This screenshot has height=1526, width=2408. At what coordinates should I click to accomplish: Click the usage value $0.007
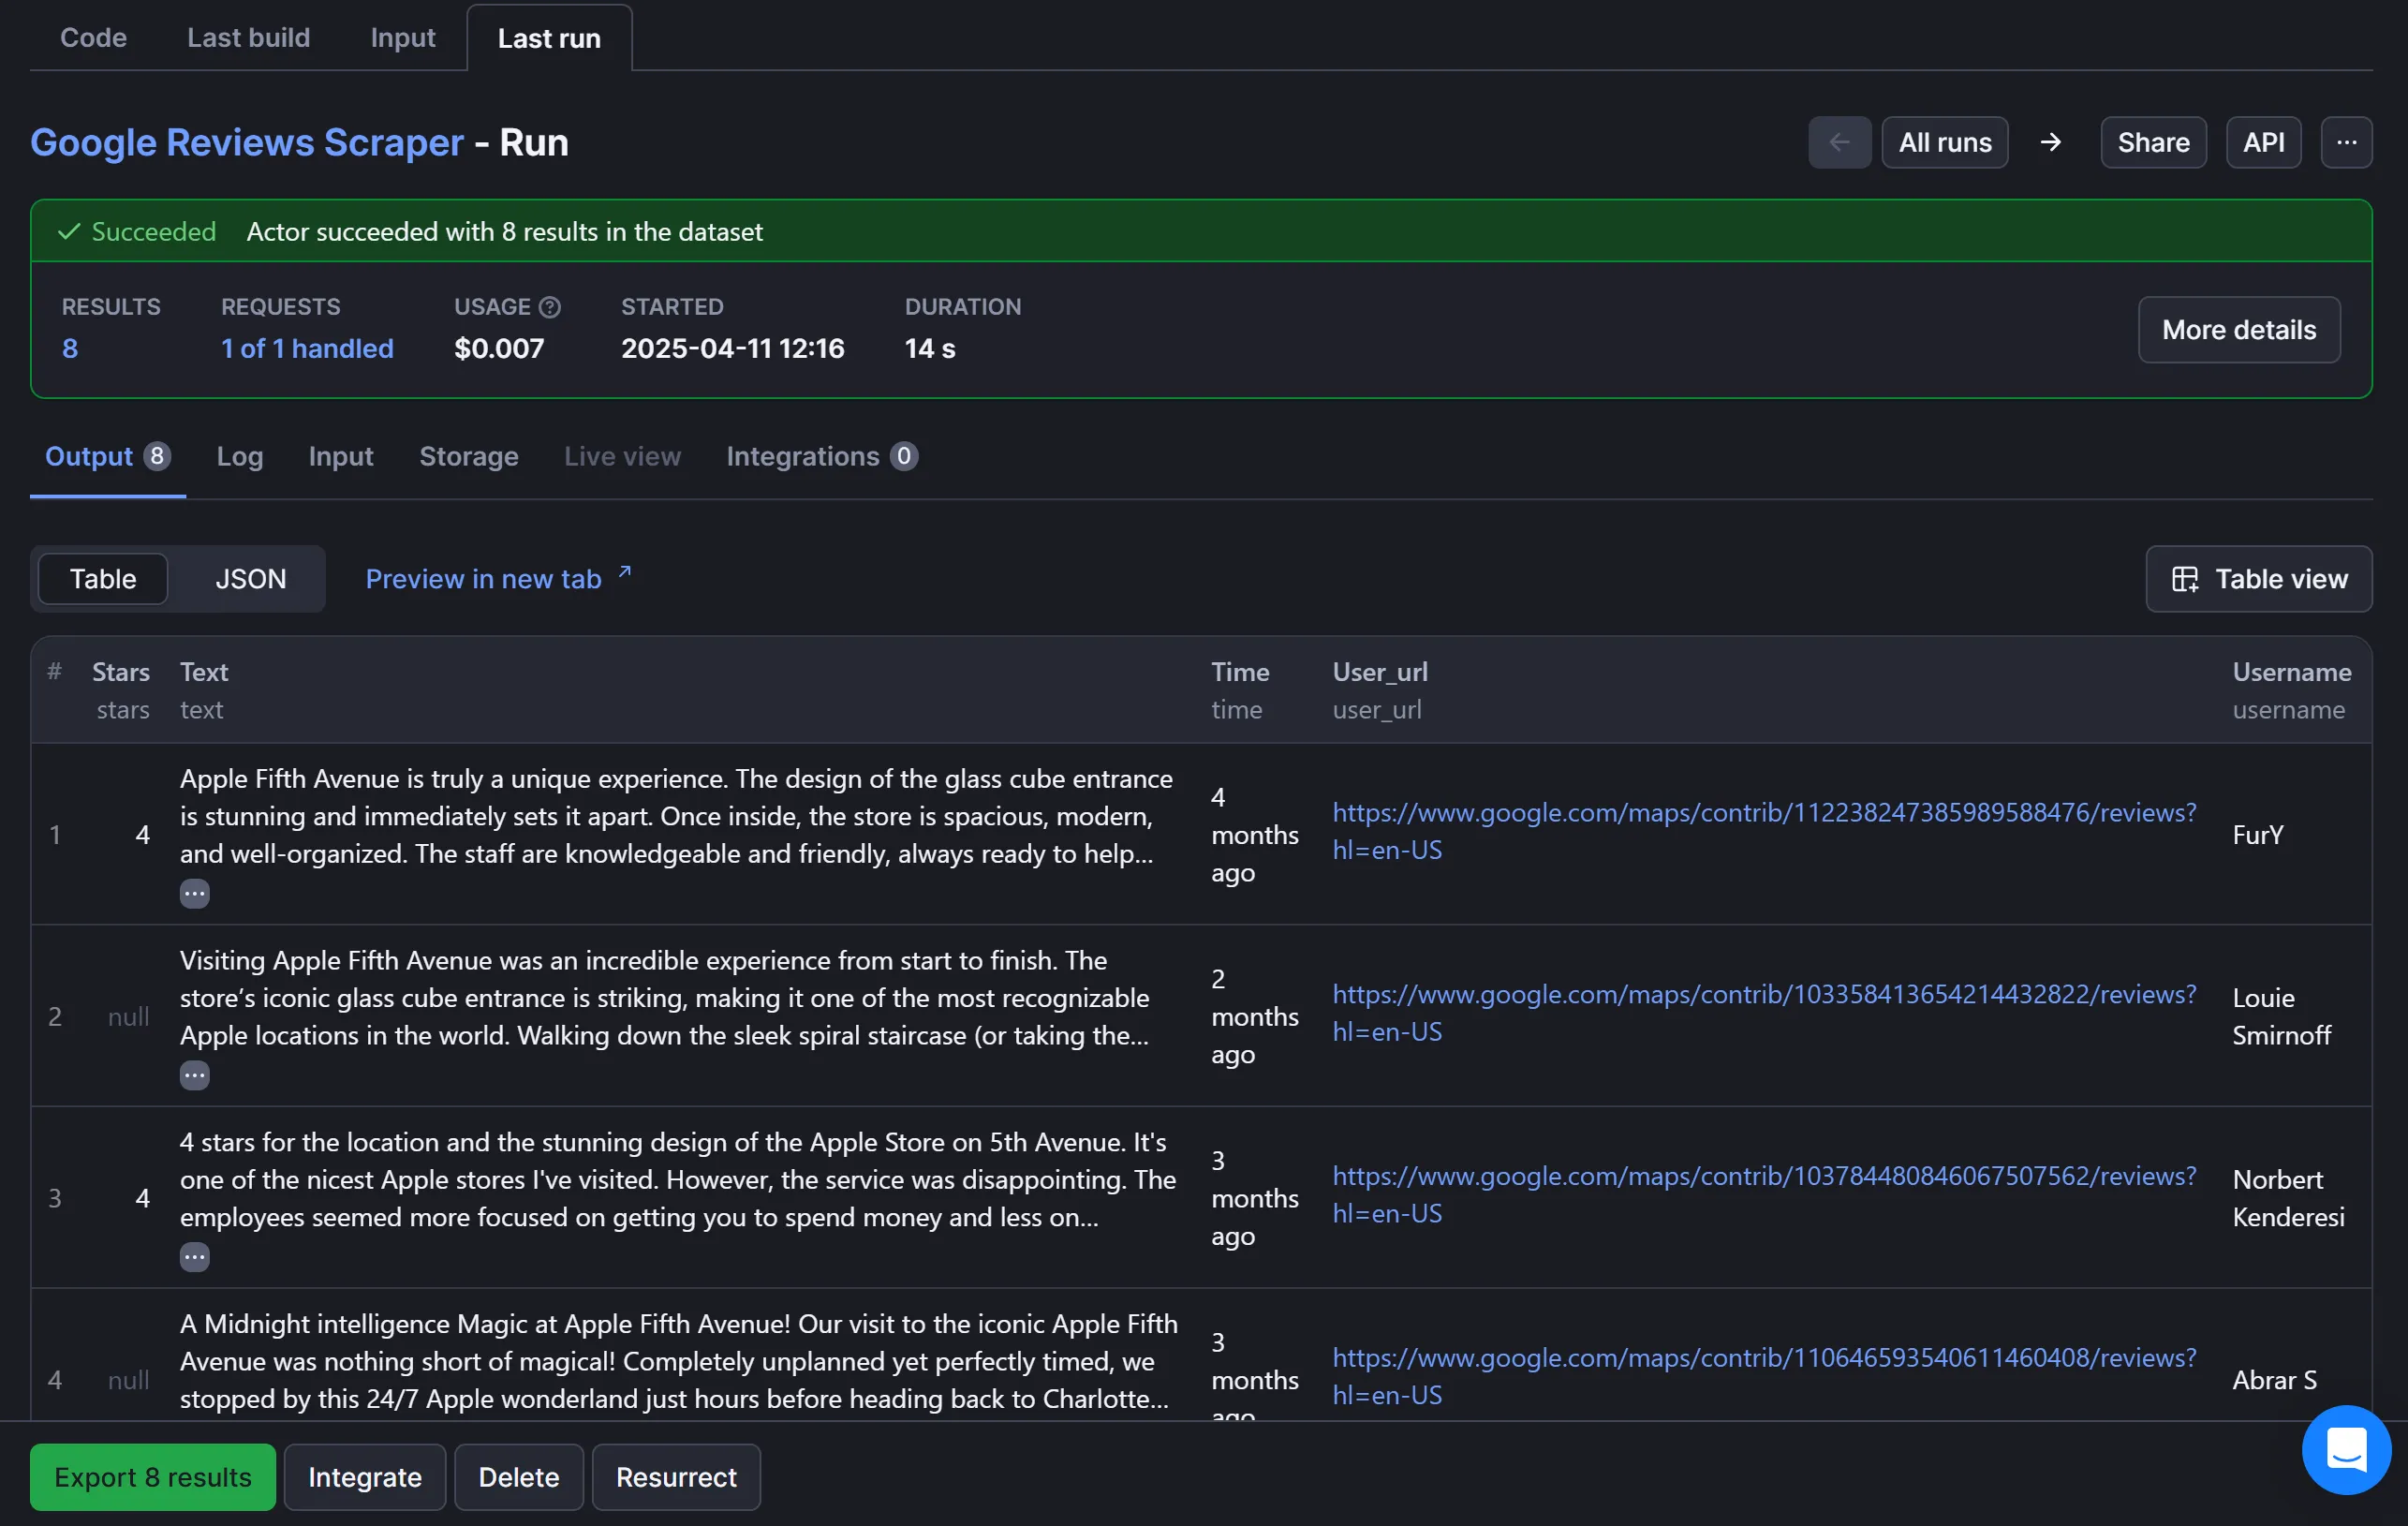click(499, 348)
